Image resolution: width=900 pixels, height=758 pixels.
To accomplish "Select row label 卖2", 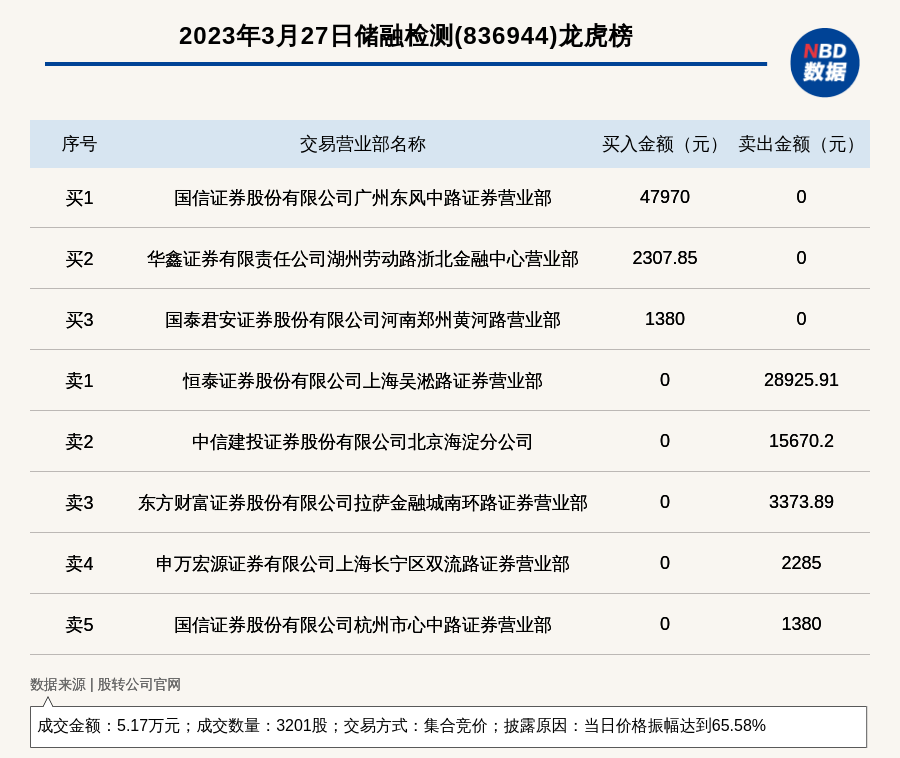I will coord(79,442).
